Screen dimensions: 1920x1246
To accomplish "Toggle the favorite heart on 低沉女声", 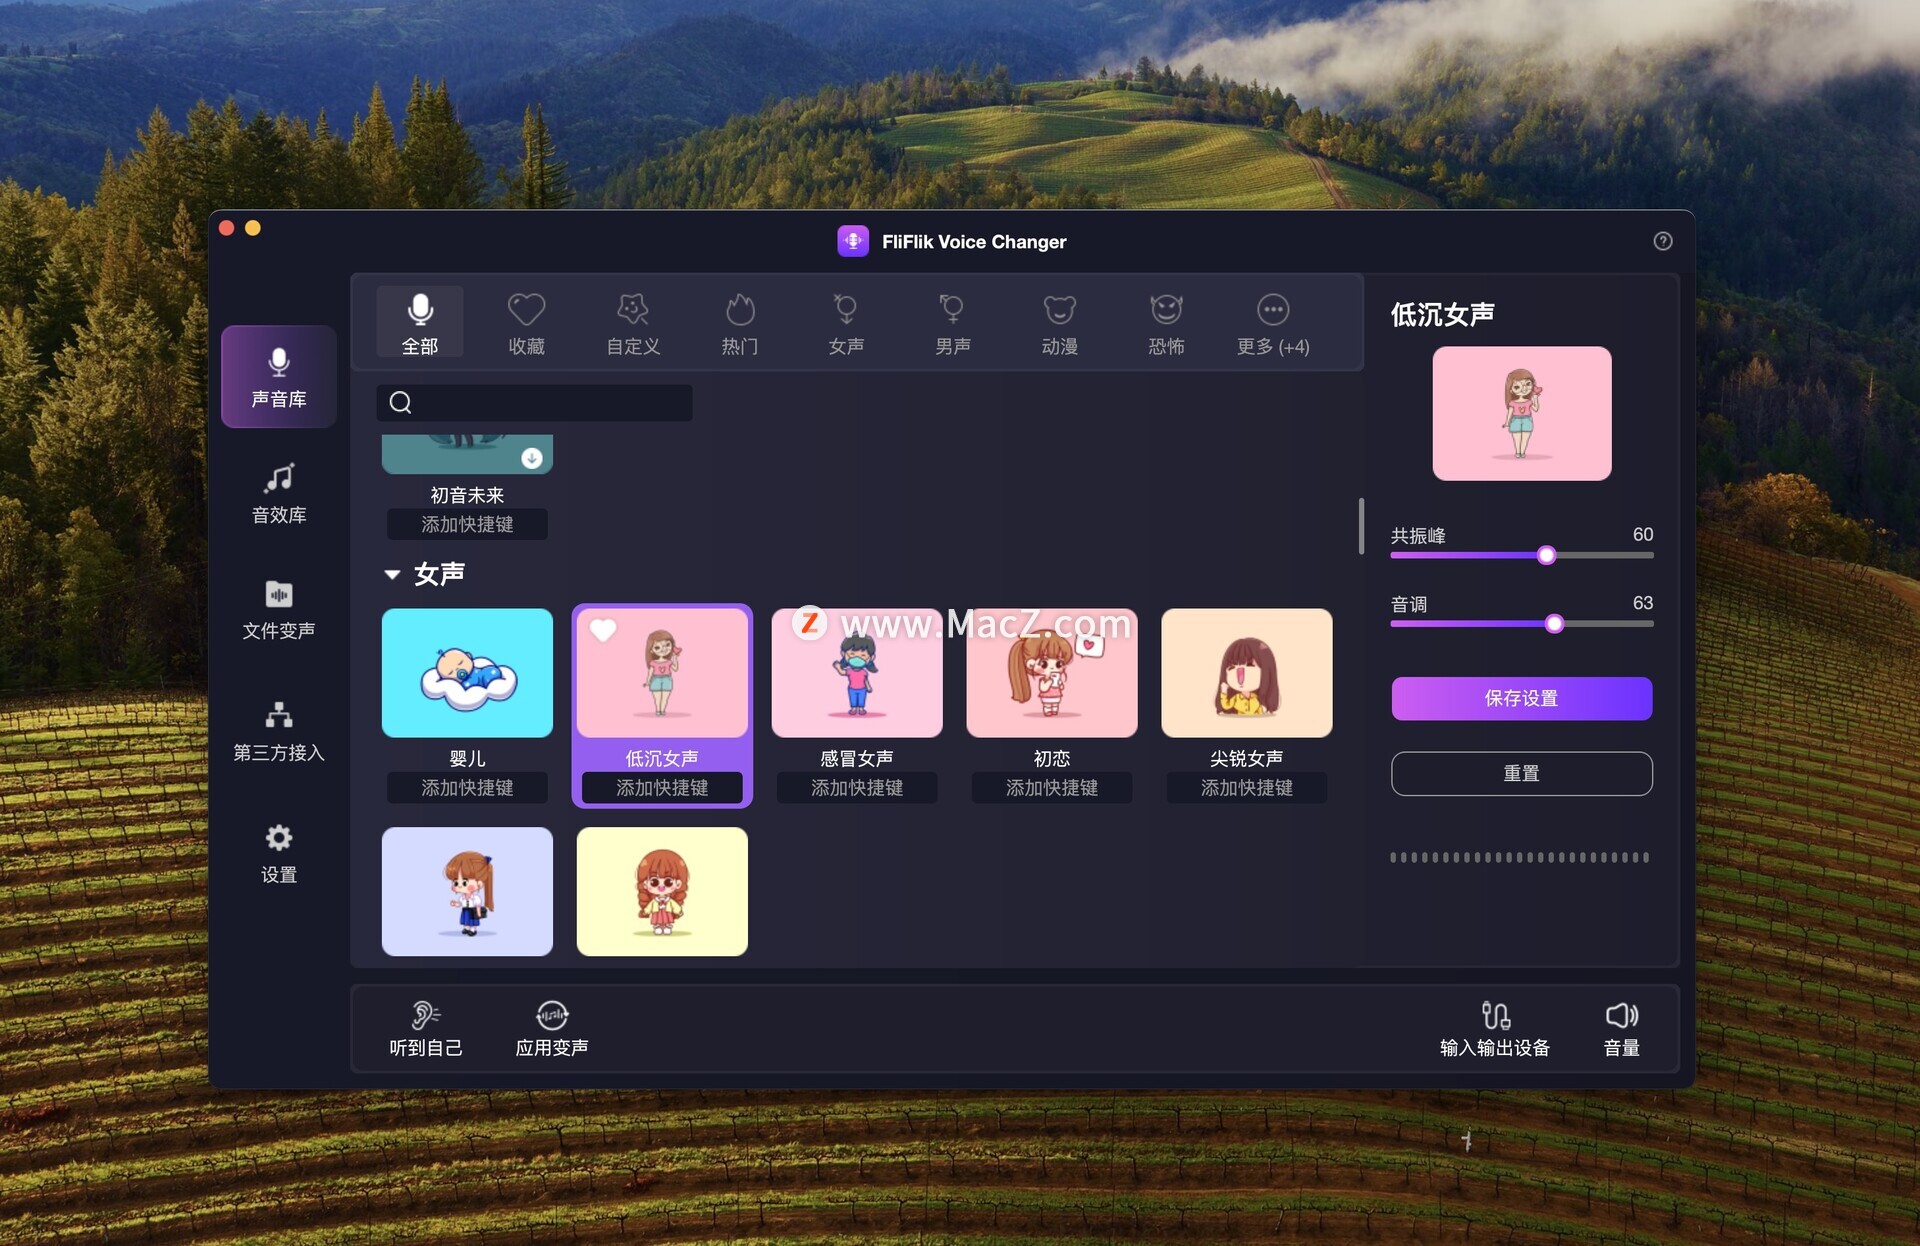I will click(603, 630).
